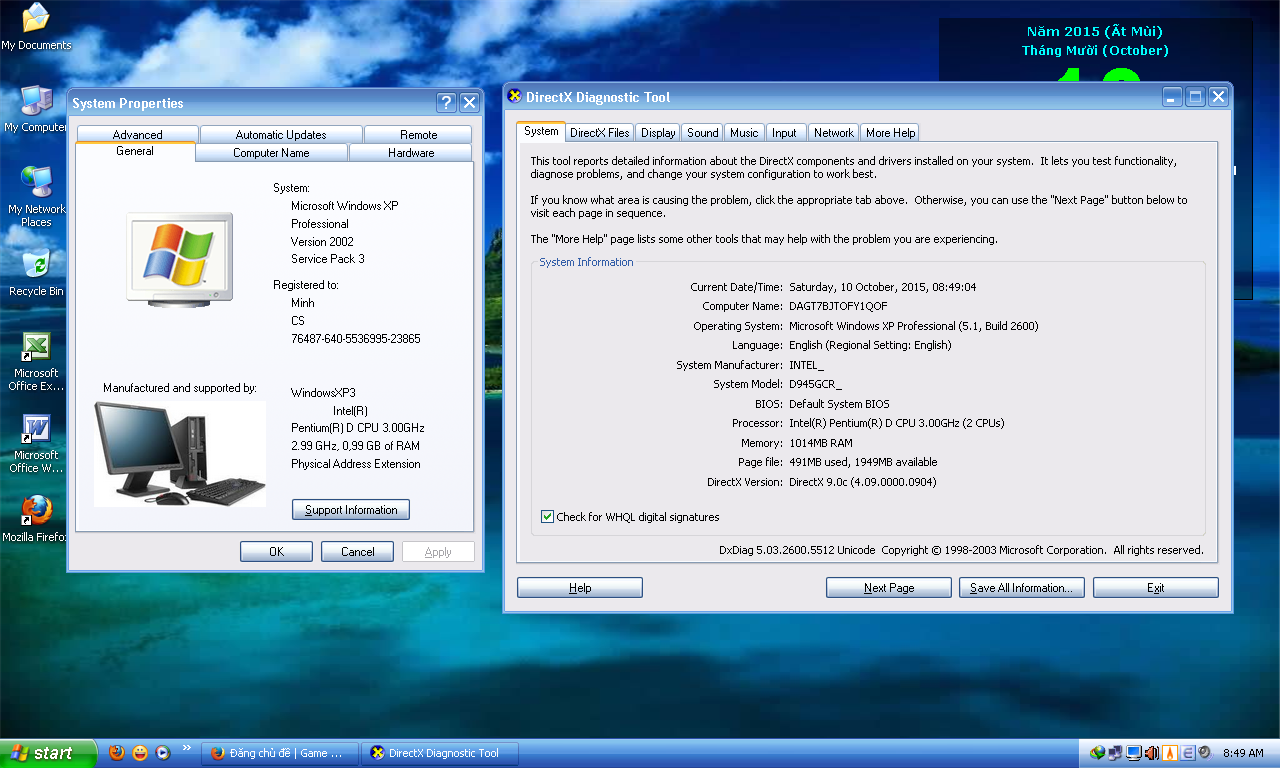
Task: Click the Service Pack 3 text
Action: tap(328, 259)
